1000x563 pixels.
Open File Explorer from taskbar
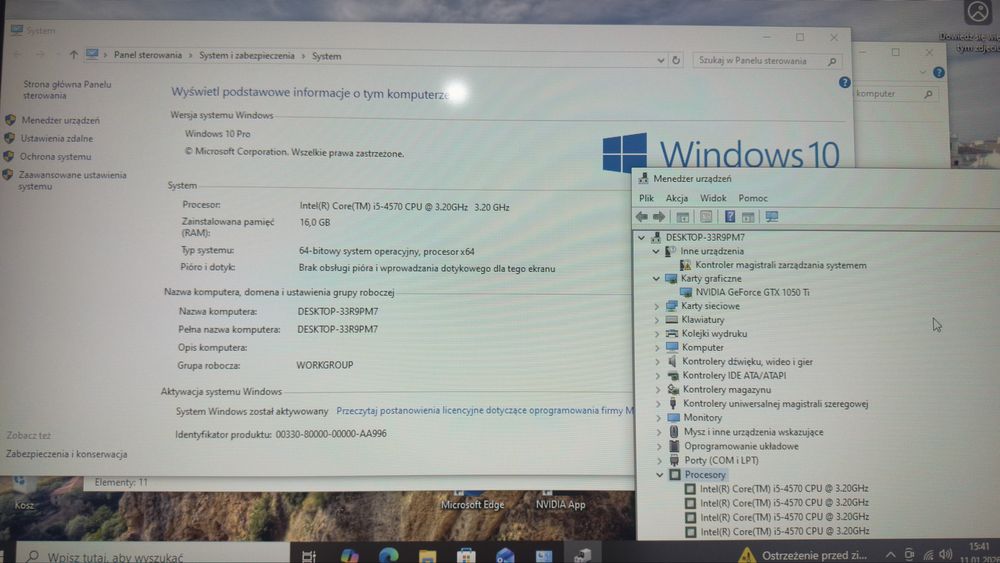pos(427,556)
